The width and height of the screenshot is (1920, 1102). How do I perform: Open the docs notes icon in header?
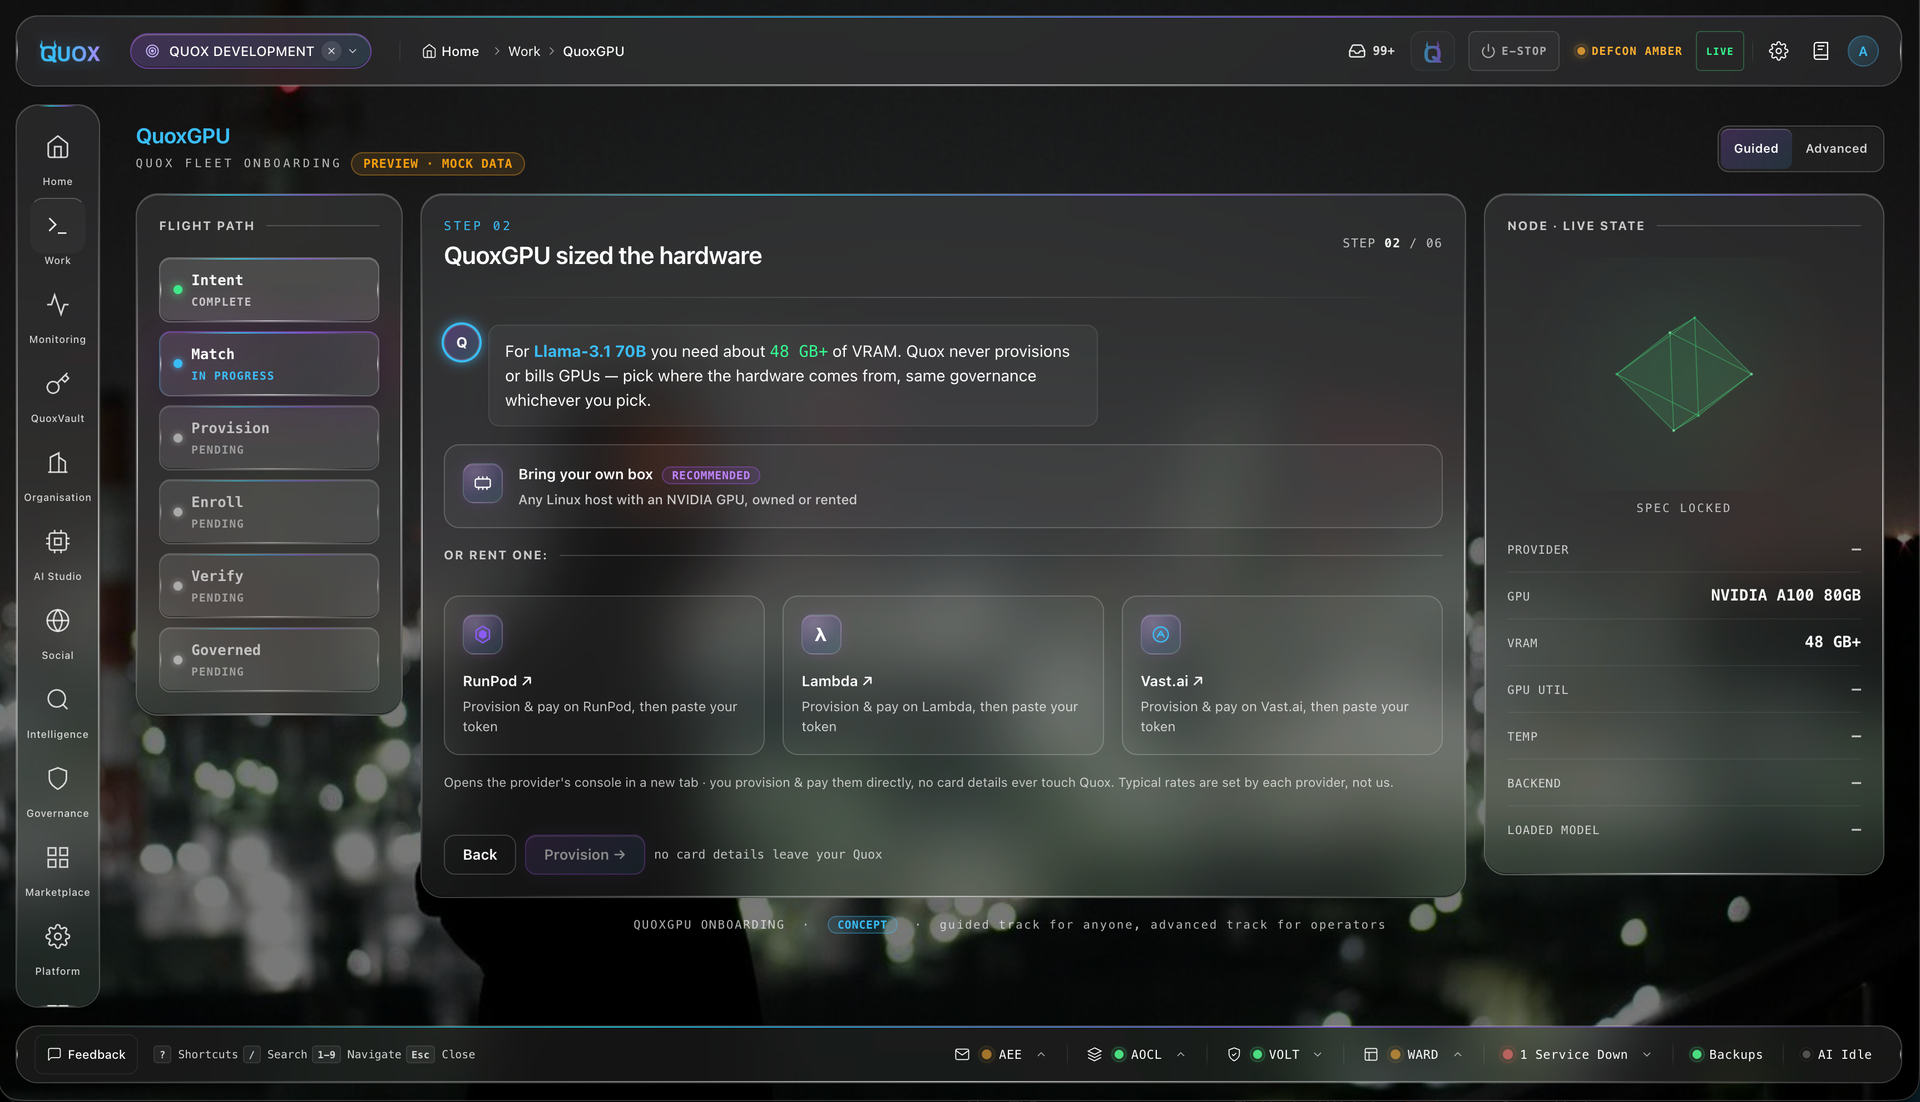pyautogui.click(x=1820, y=51)
